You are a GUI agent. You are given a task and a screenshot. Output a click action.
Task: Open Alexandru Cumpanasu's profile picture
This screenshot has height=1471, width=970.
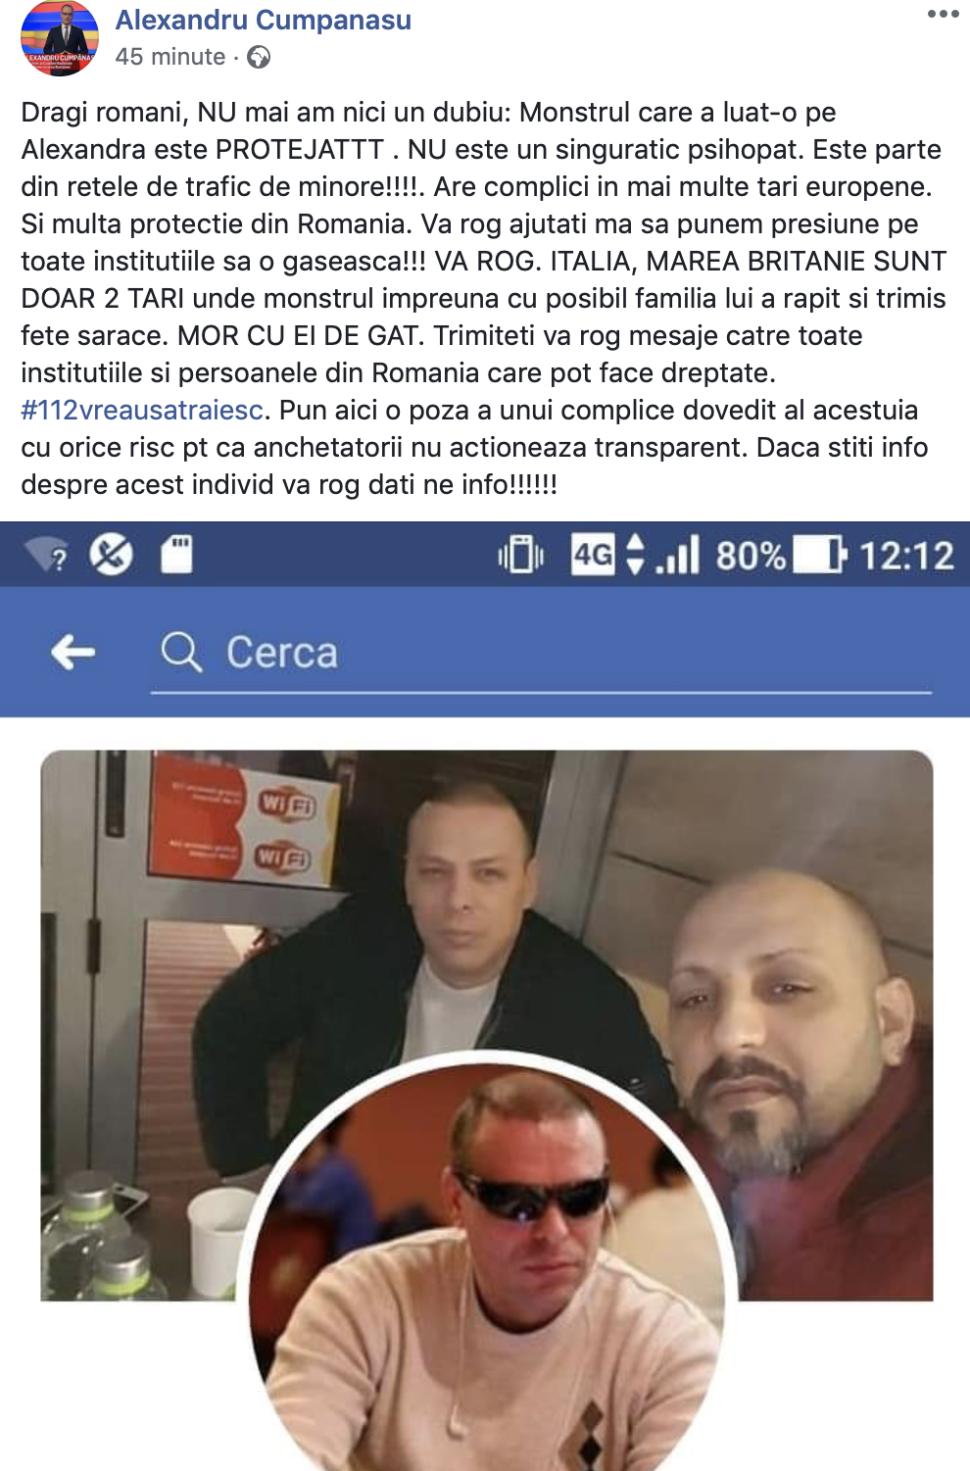[x=60, y=38]
